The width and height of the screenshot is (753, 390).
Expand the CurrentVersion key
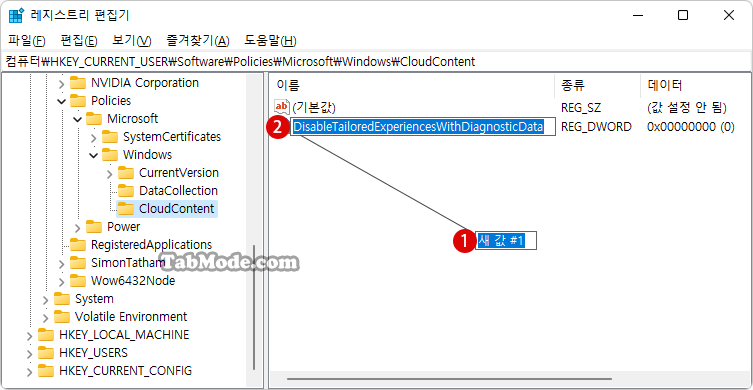point(110,173)
